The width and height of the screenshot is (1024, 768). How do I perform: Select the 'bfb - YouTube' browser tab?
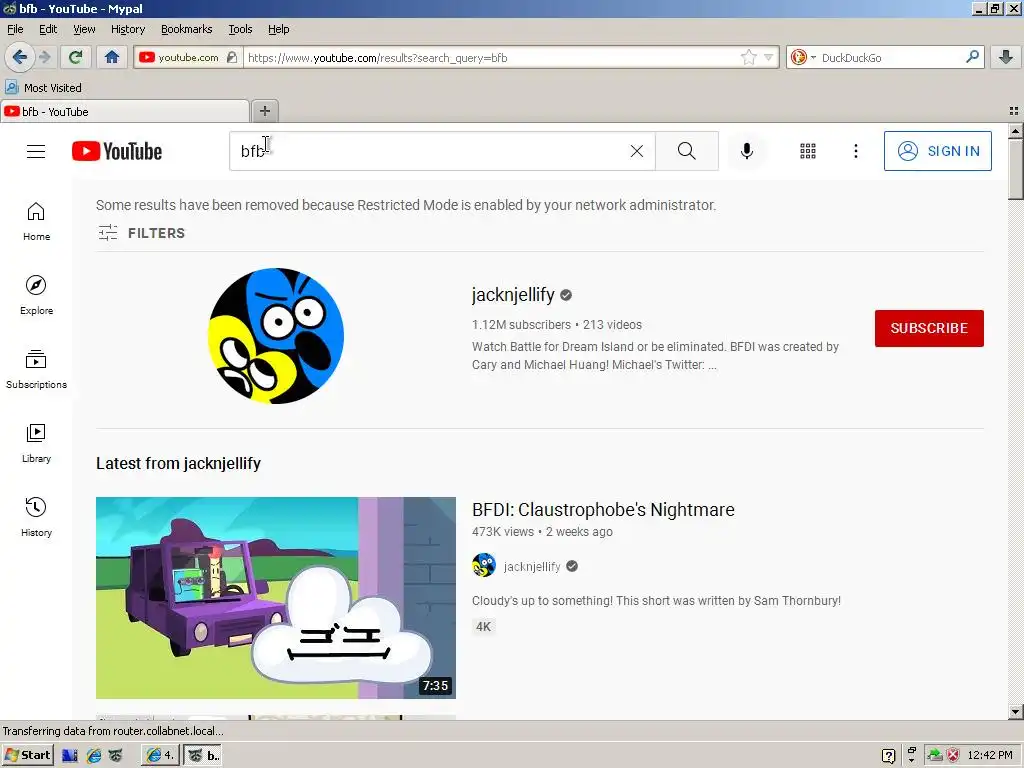[124, 112]
